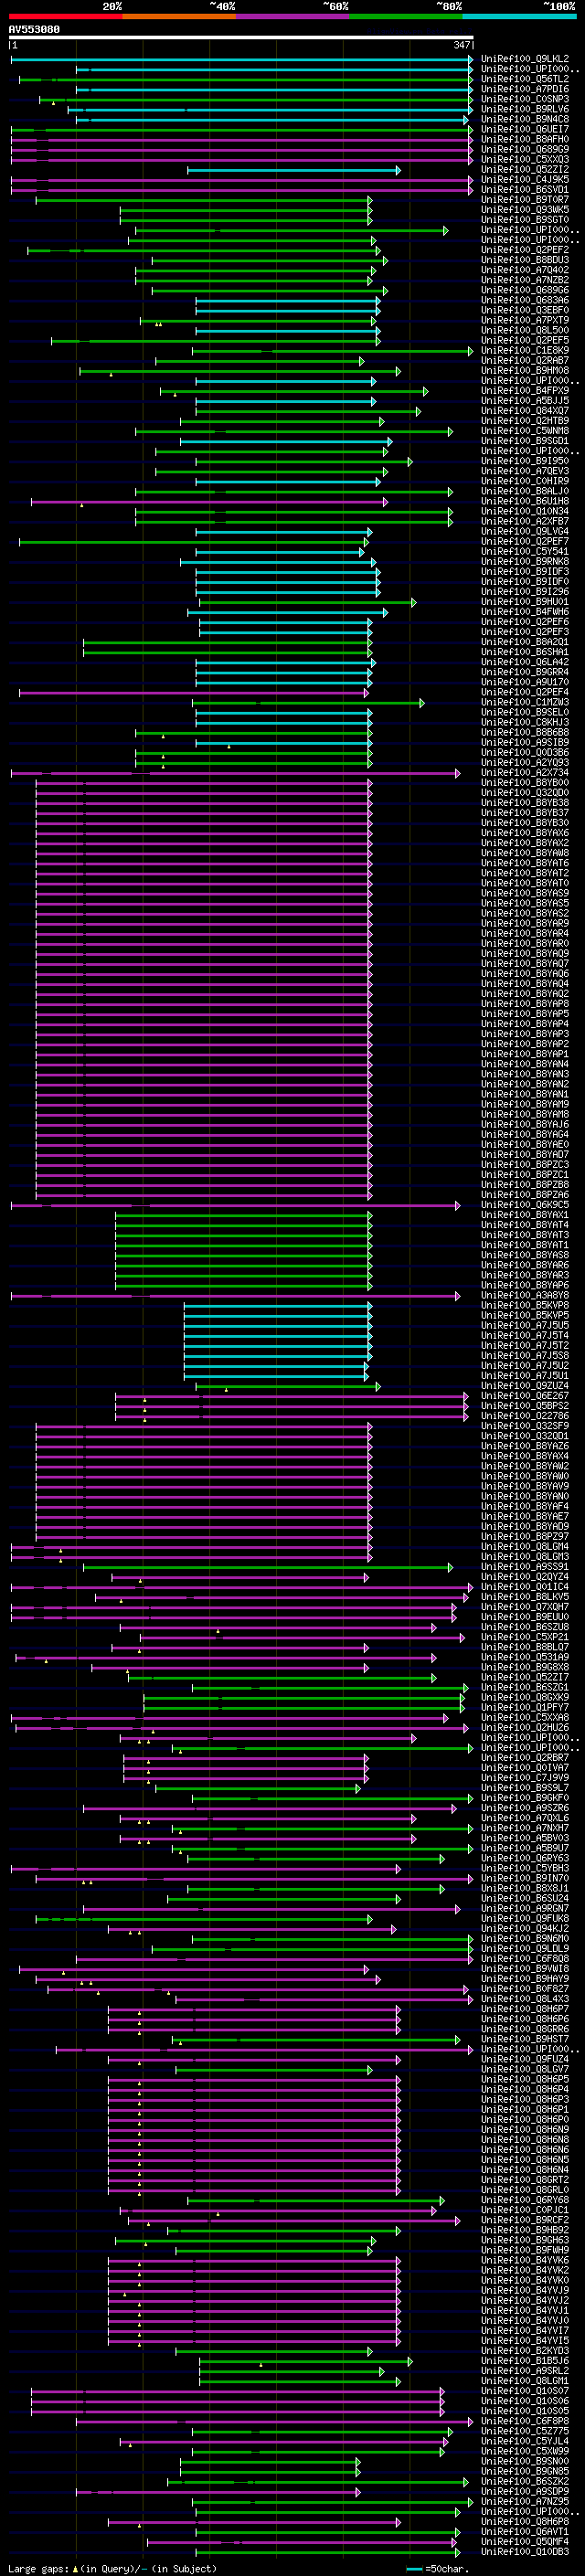Image resolution: width=585 pixels, height=2576 pixels.
Task: Select hit label UniRef100_Q8LGM1
Action: [x=525, y=2381]
